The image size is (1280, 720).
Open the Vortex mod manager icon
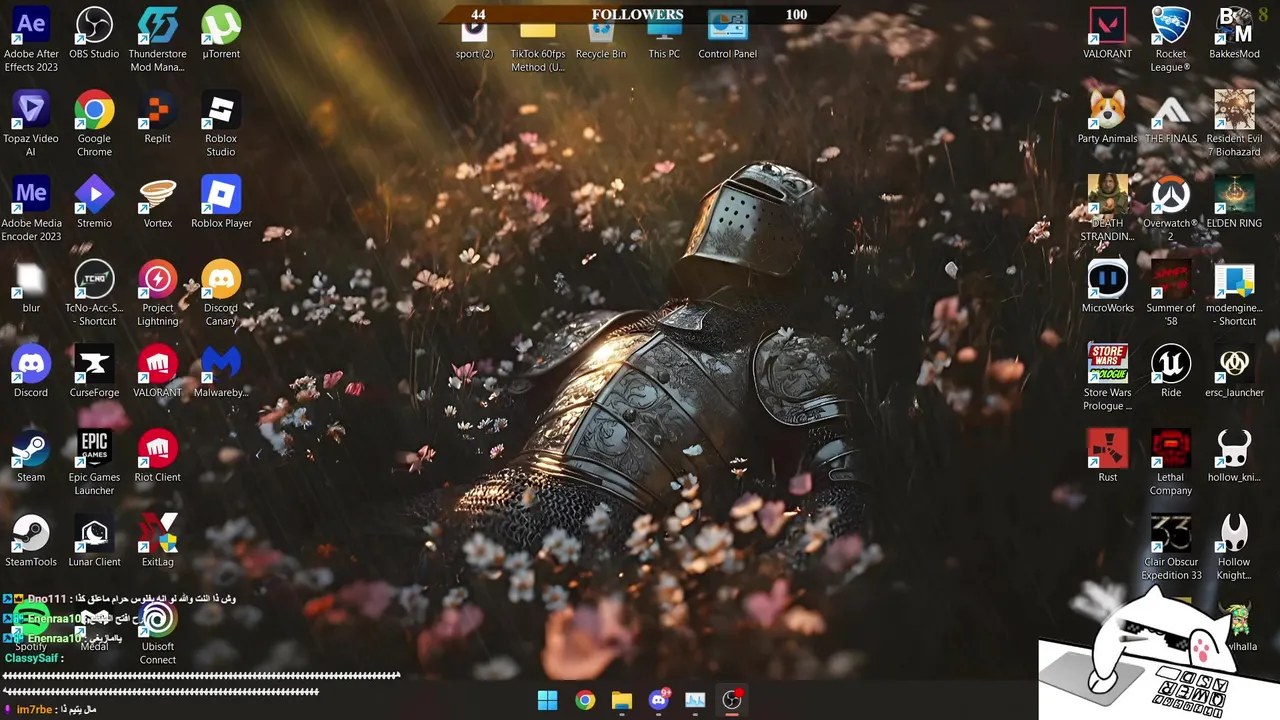coord(157,203)
